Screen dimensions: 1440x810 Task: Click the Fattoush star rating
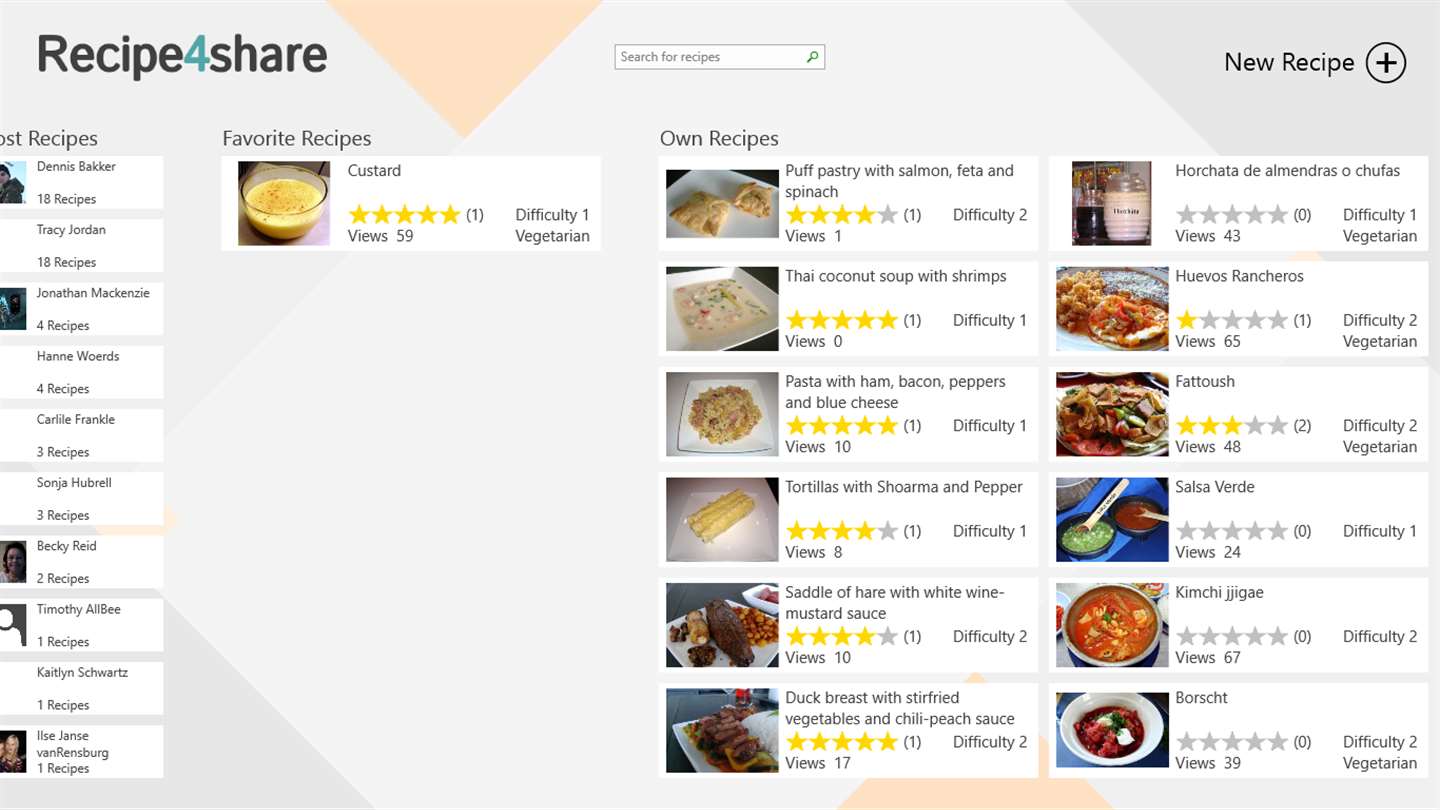click(1232, 425)
